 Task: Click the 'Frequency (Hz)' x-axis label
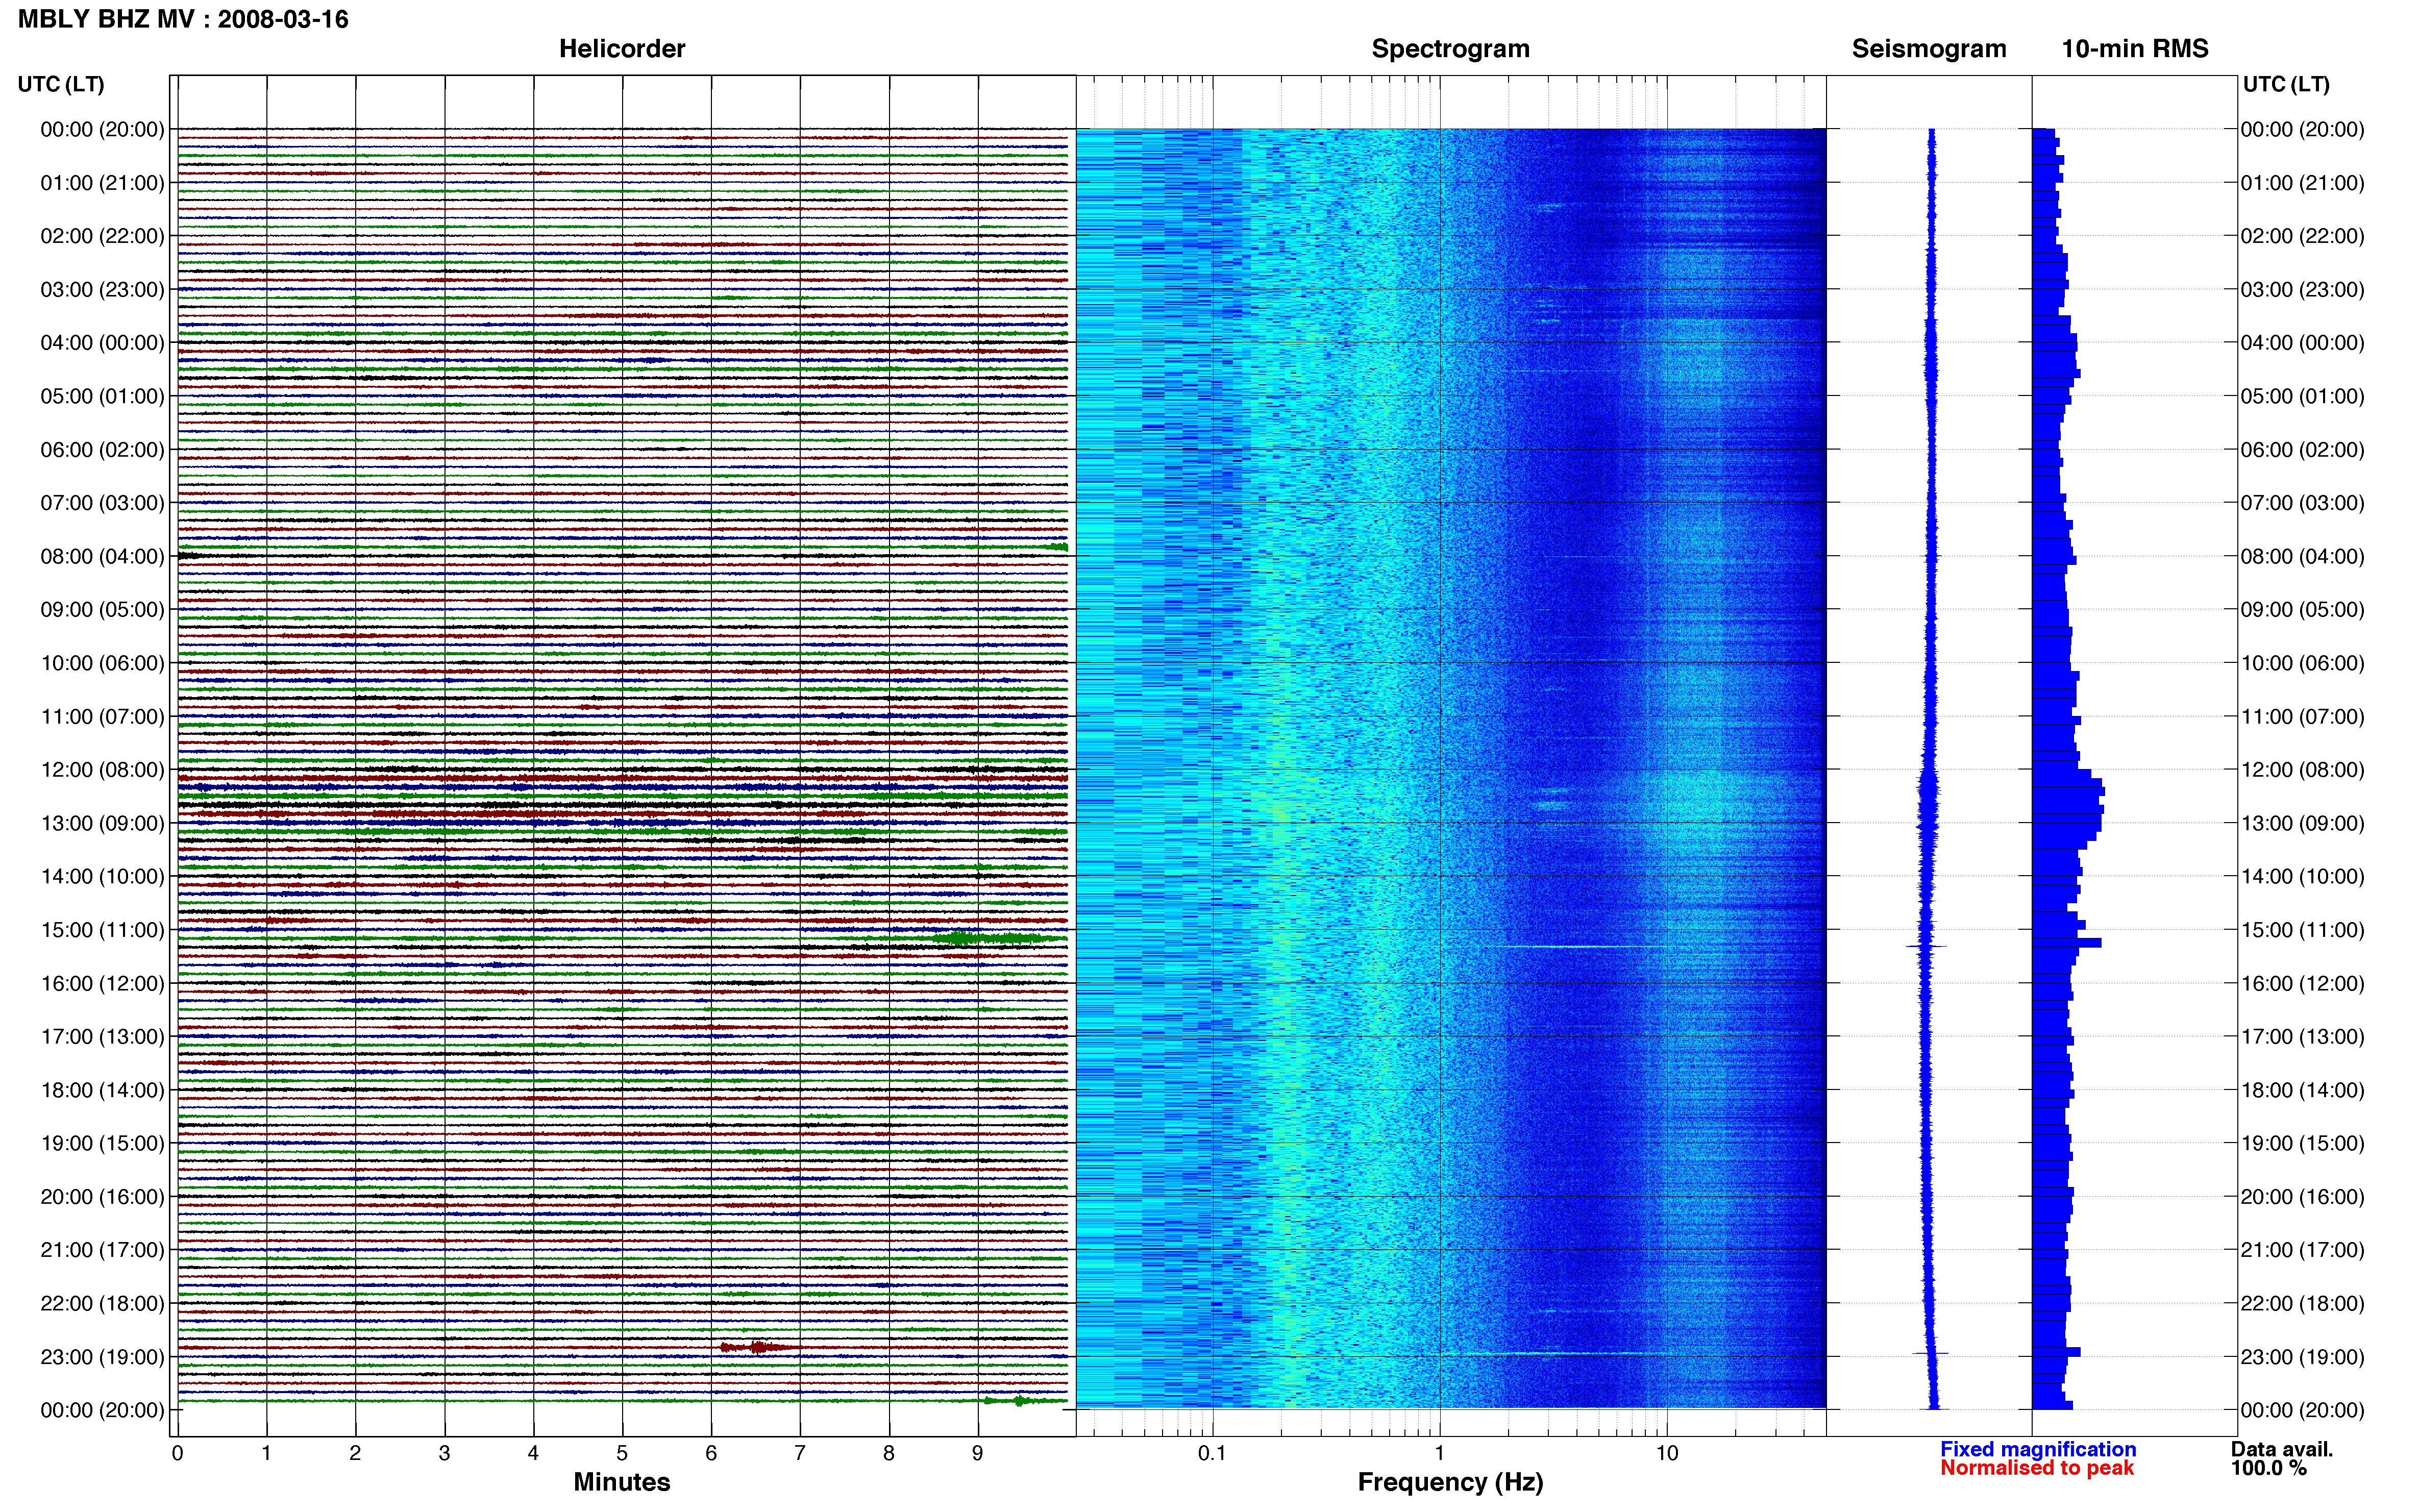[1450, 1482]
